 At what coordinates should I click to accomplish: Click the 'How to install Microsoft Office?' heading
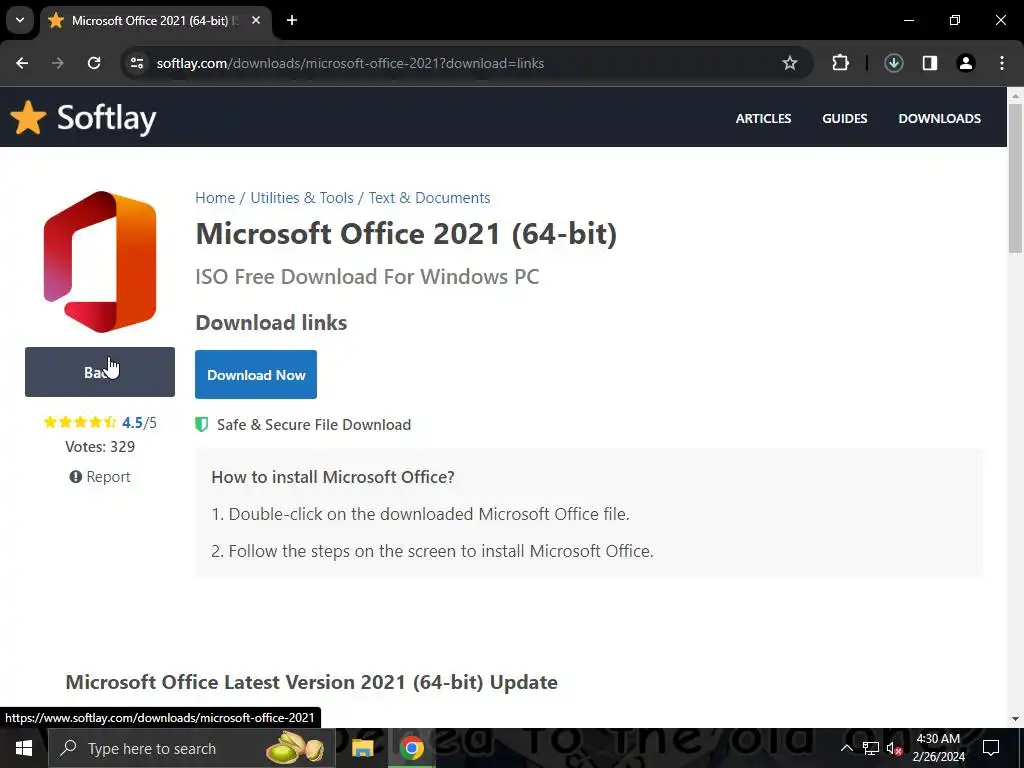pos(332,477)
